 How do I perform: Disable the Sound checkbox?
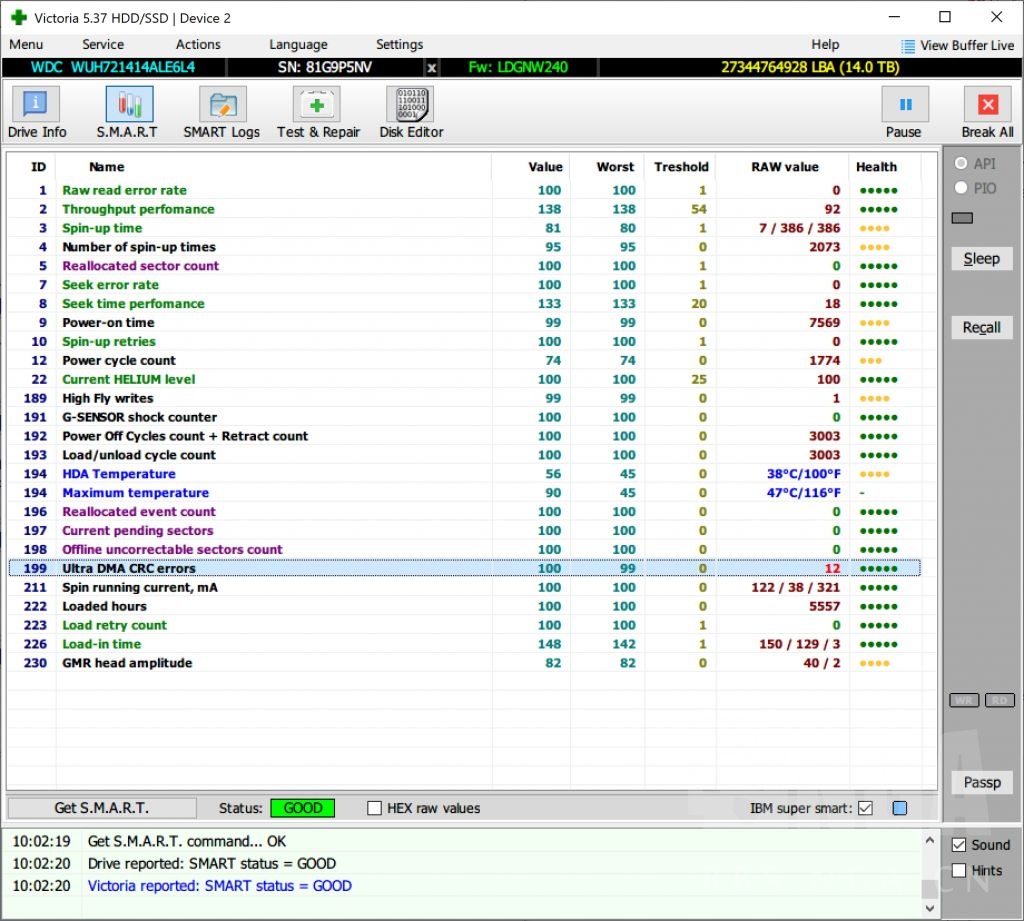coord(960,845)
